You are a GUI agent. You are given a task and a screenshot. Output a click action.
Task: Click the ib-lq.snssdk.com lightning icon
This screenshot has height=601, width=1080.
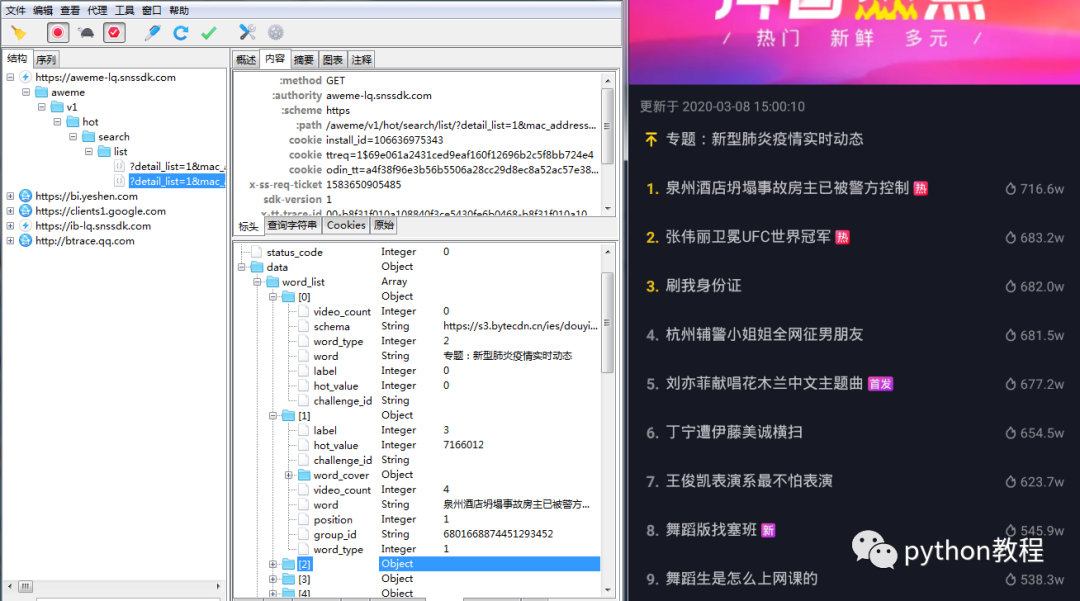click(25, 226)
